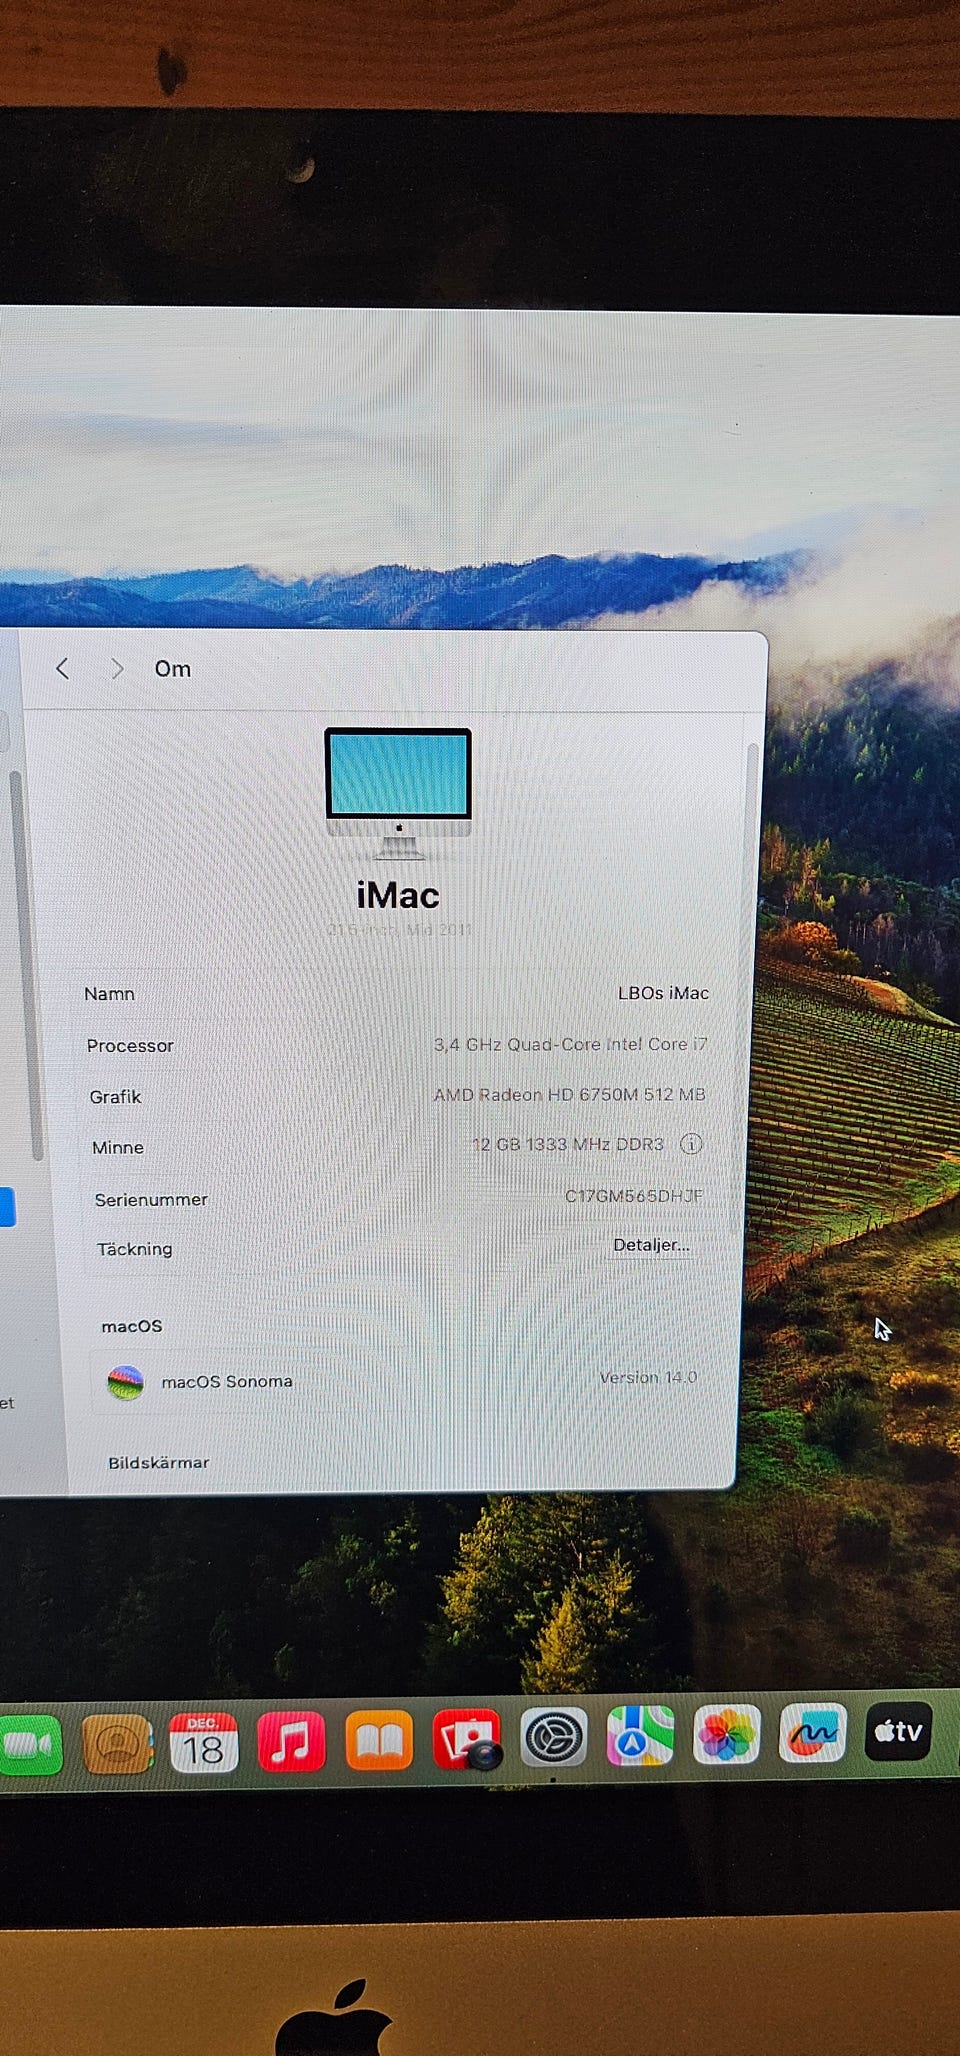Launch Apple TV from dock
This screenshot has width=960, height=2056.
[899, 1731]
